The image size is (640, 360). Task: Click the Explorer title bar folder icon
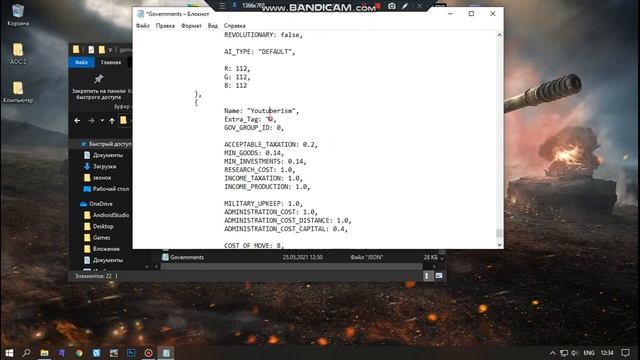[x=76, y=50]
